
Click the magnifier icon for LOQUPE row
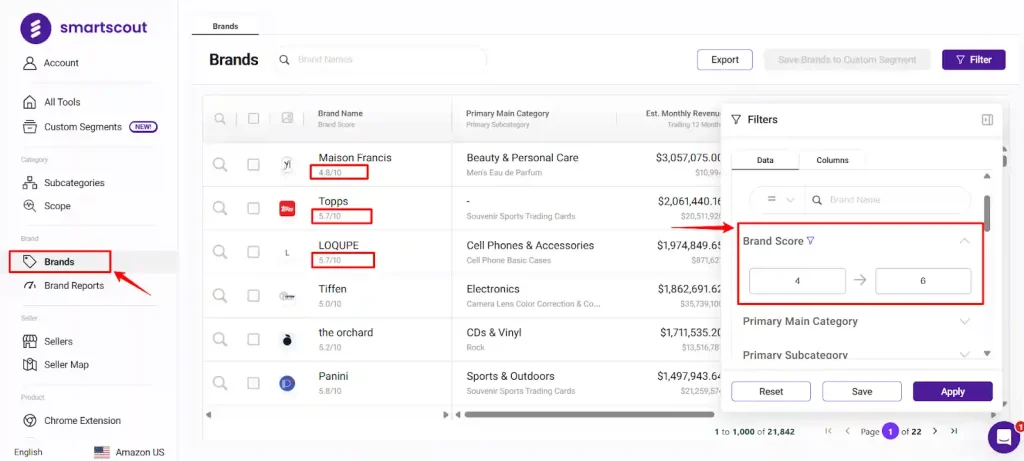tap(220, 252)
